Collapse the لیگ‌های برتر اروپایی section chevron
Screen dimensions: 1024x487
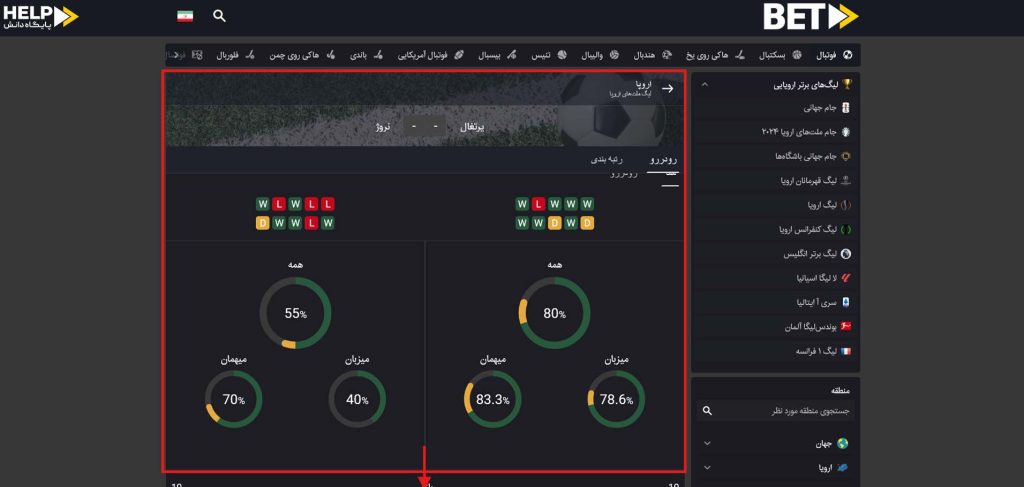pos(705,85)
